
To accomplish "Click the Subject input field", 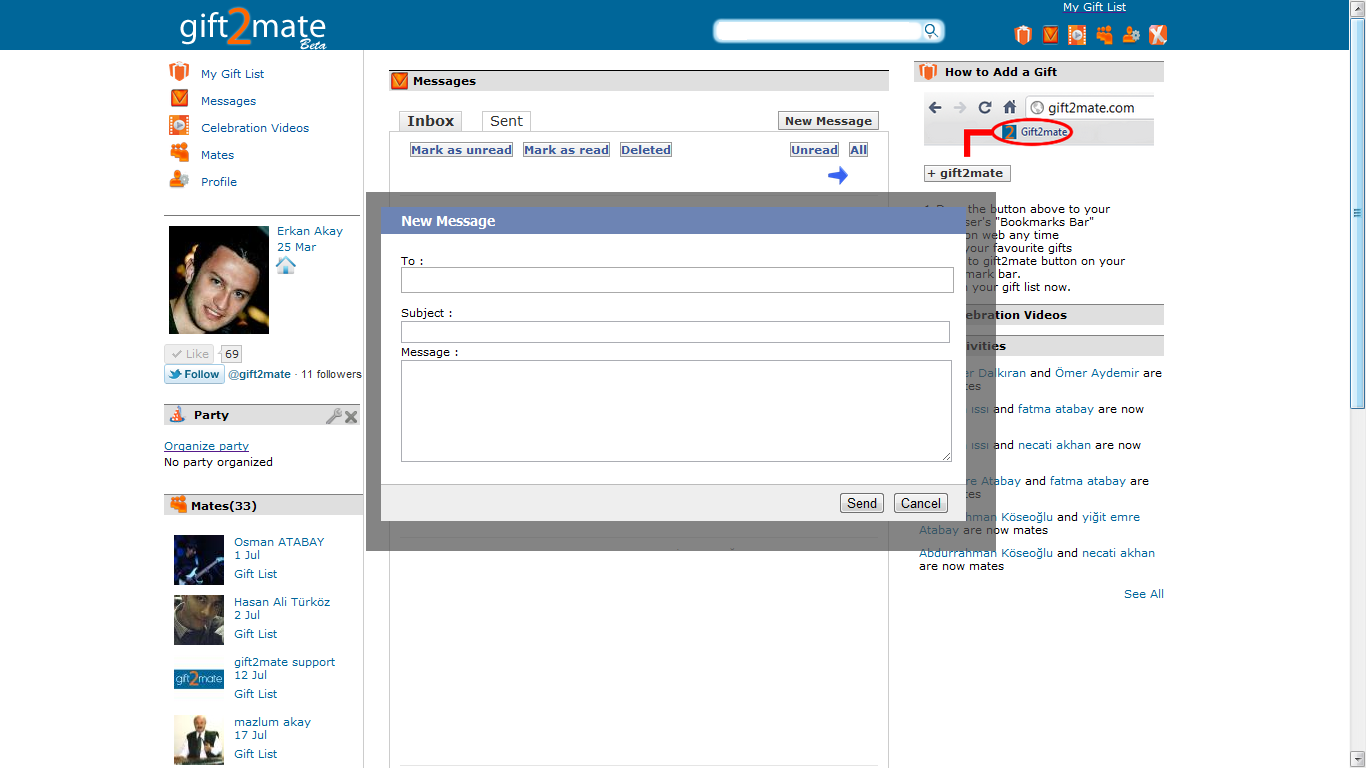I will click(675, 332).
